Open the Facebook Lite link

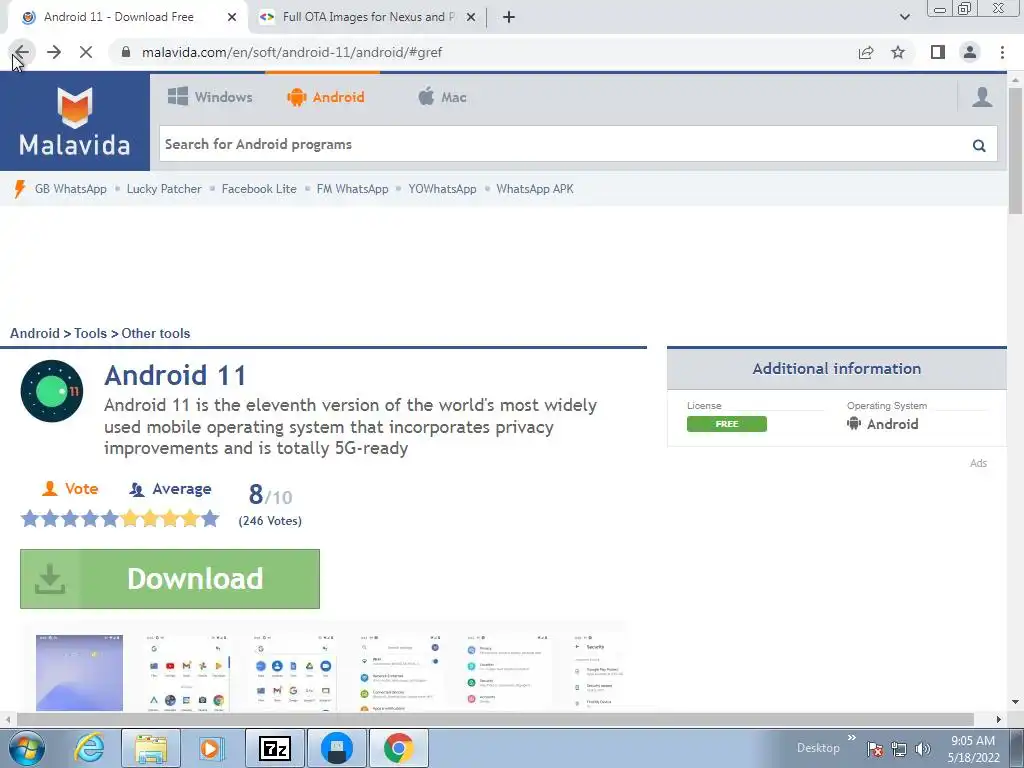click(x=259, y=189)
